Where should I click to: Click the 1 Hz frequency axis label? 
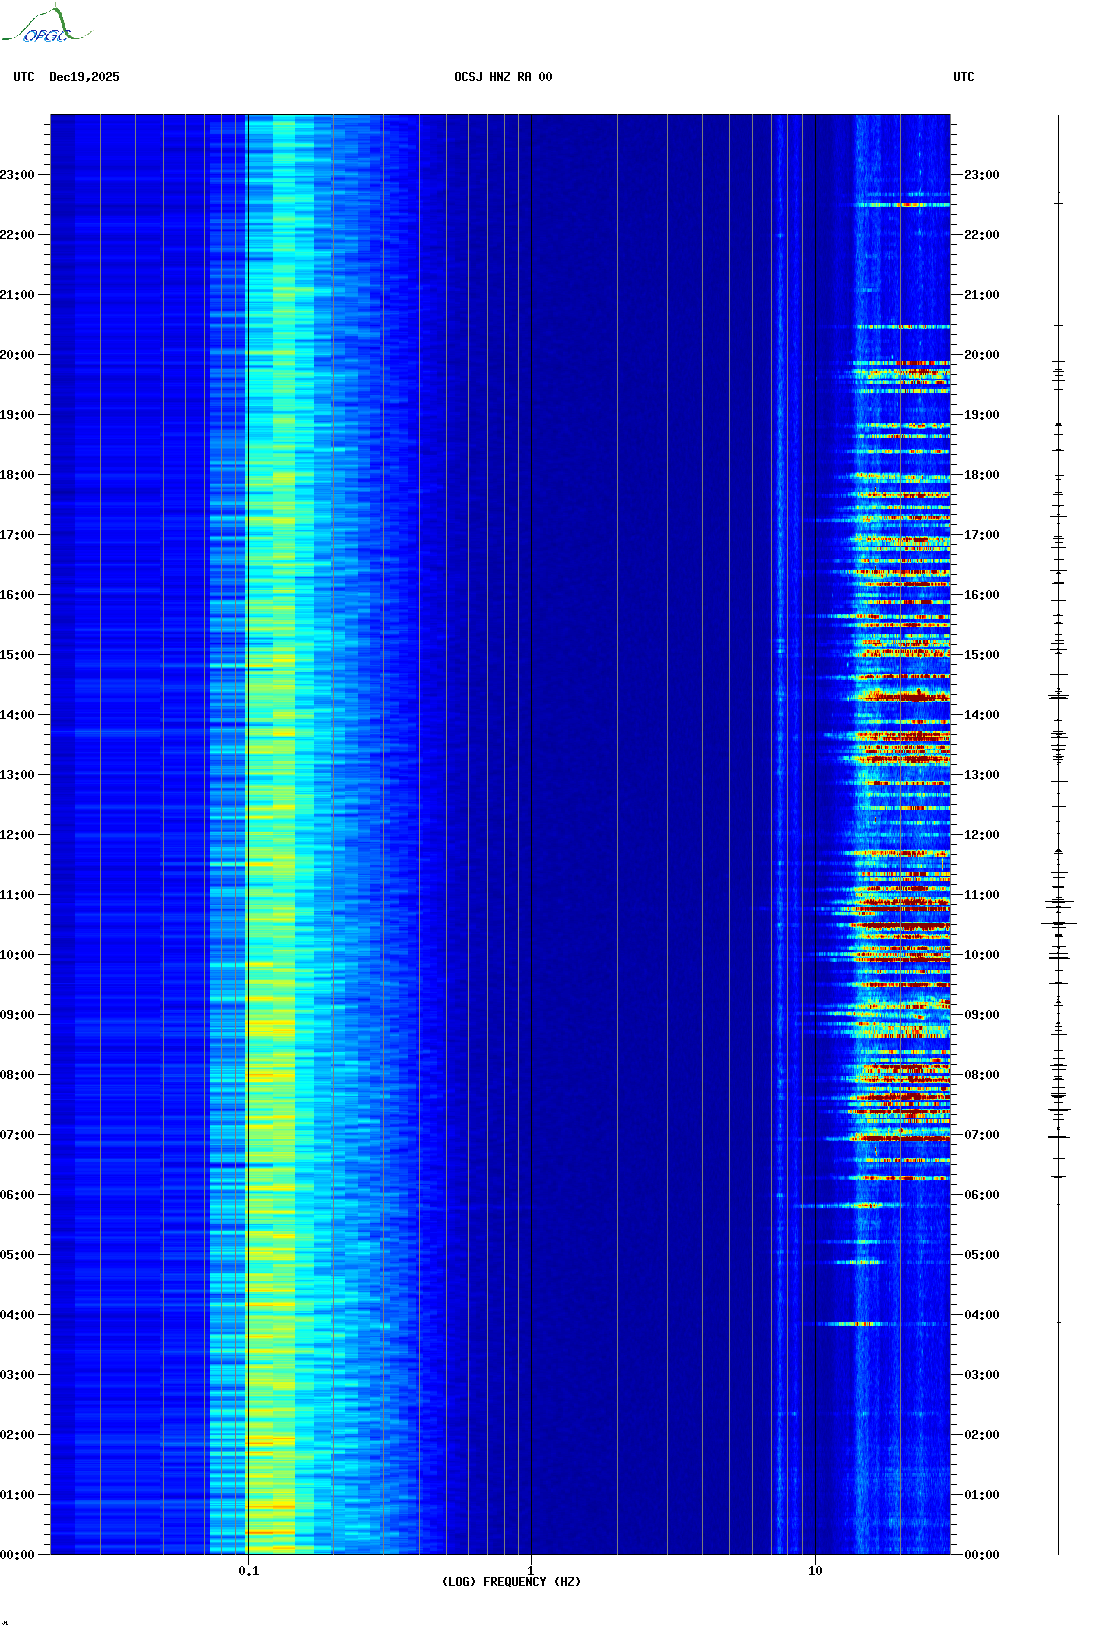530,1570
